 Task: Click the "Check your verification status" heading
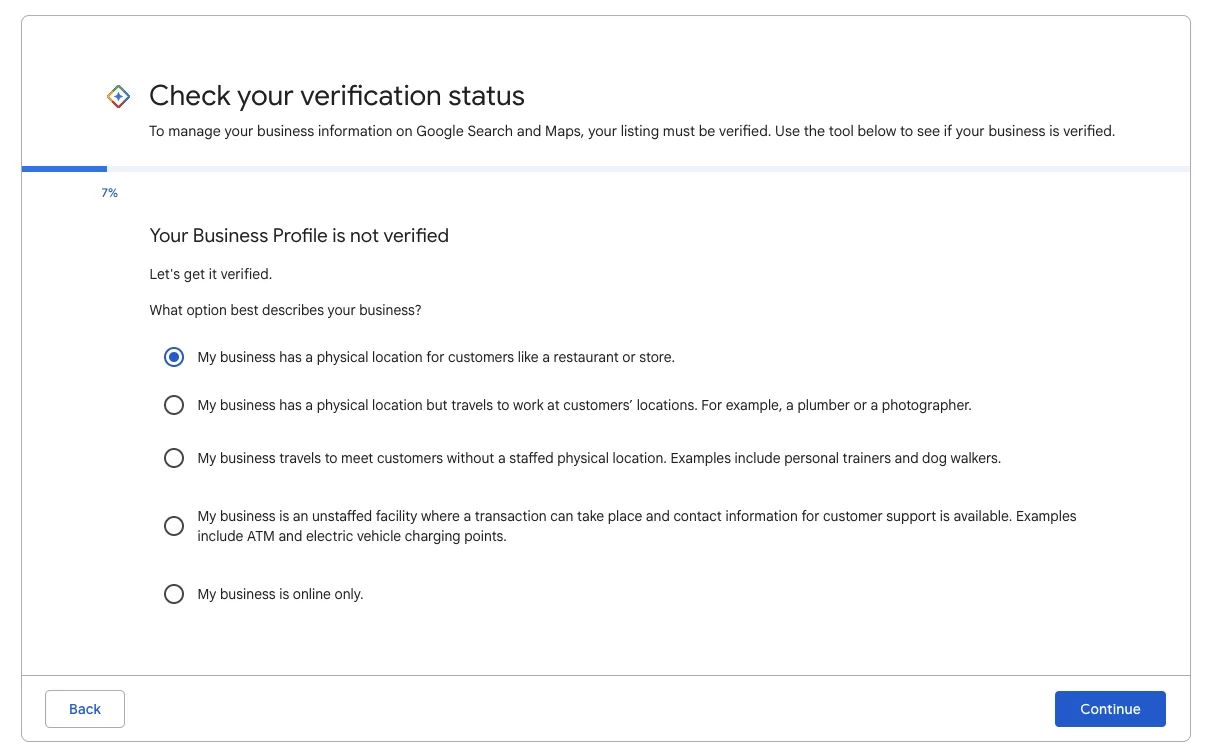pos(337,96)
